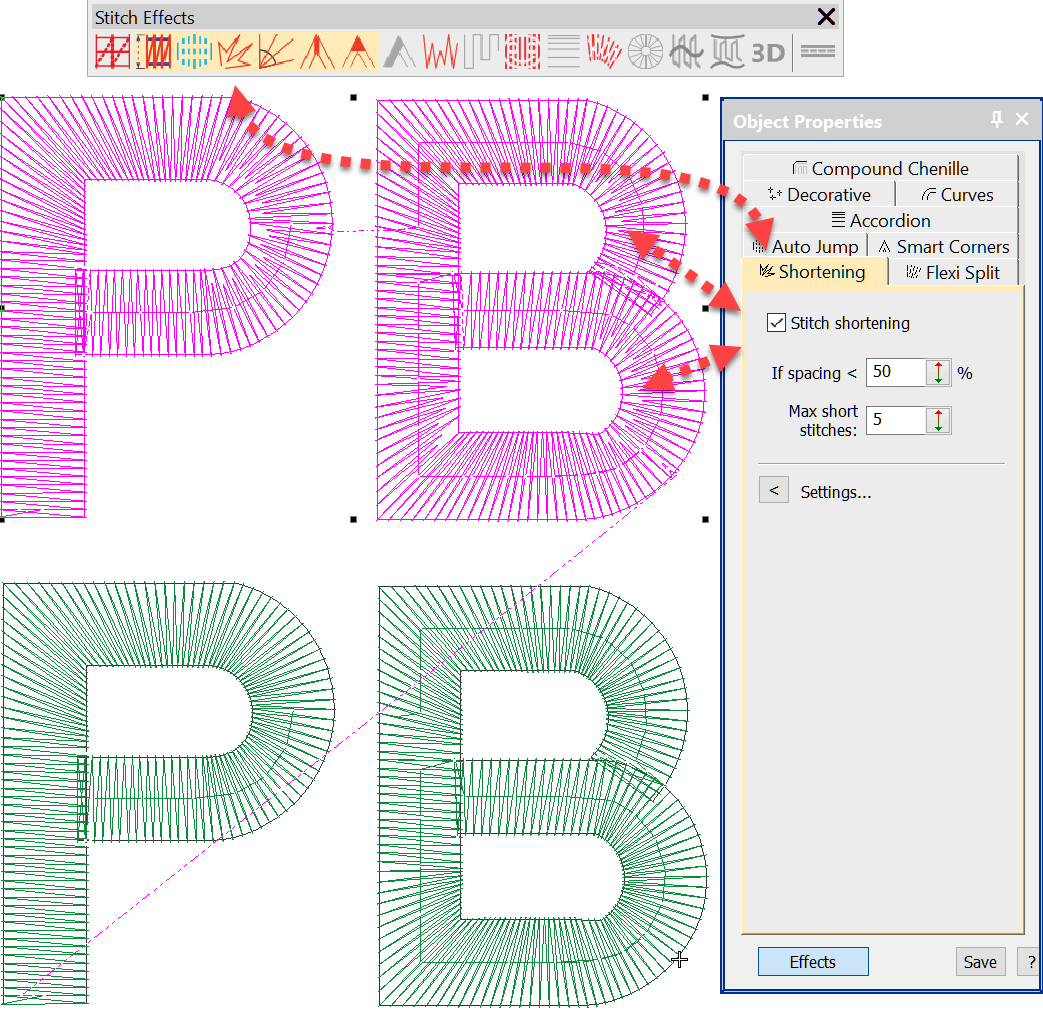Switch to the Flexi Split tab

pos(953,271)
